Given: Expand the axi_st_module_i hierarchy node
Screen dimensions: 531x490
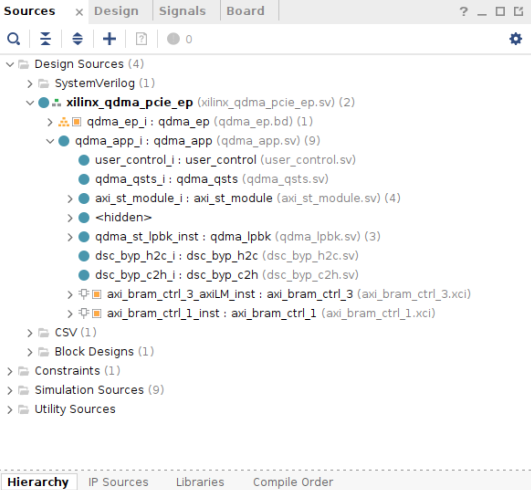Looking at the screenshot, I should [70, 198].
